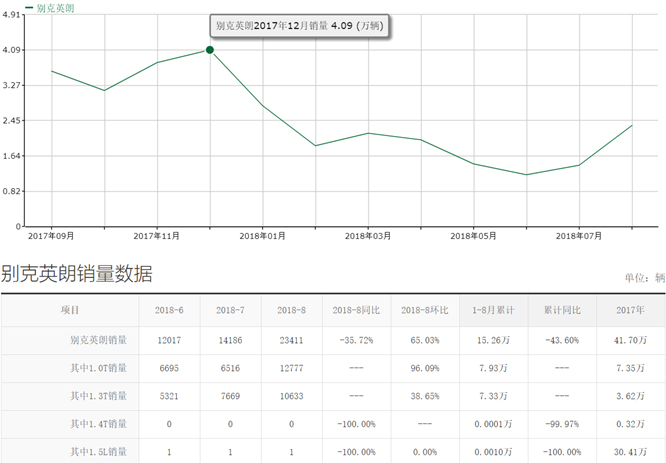
Task: Click the 7.93万 cell
Action: (494, 368)
